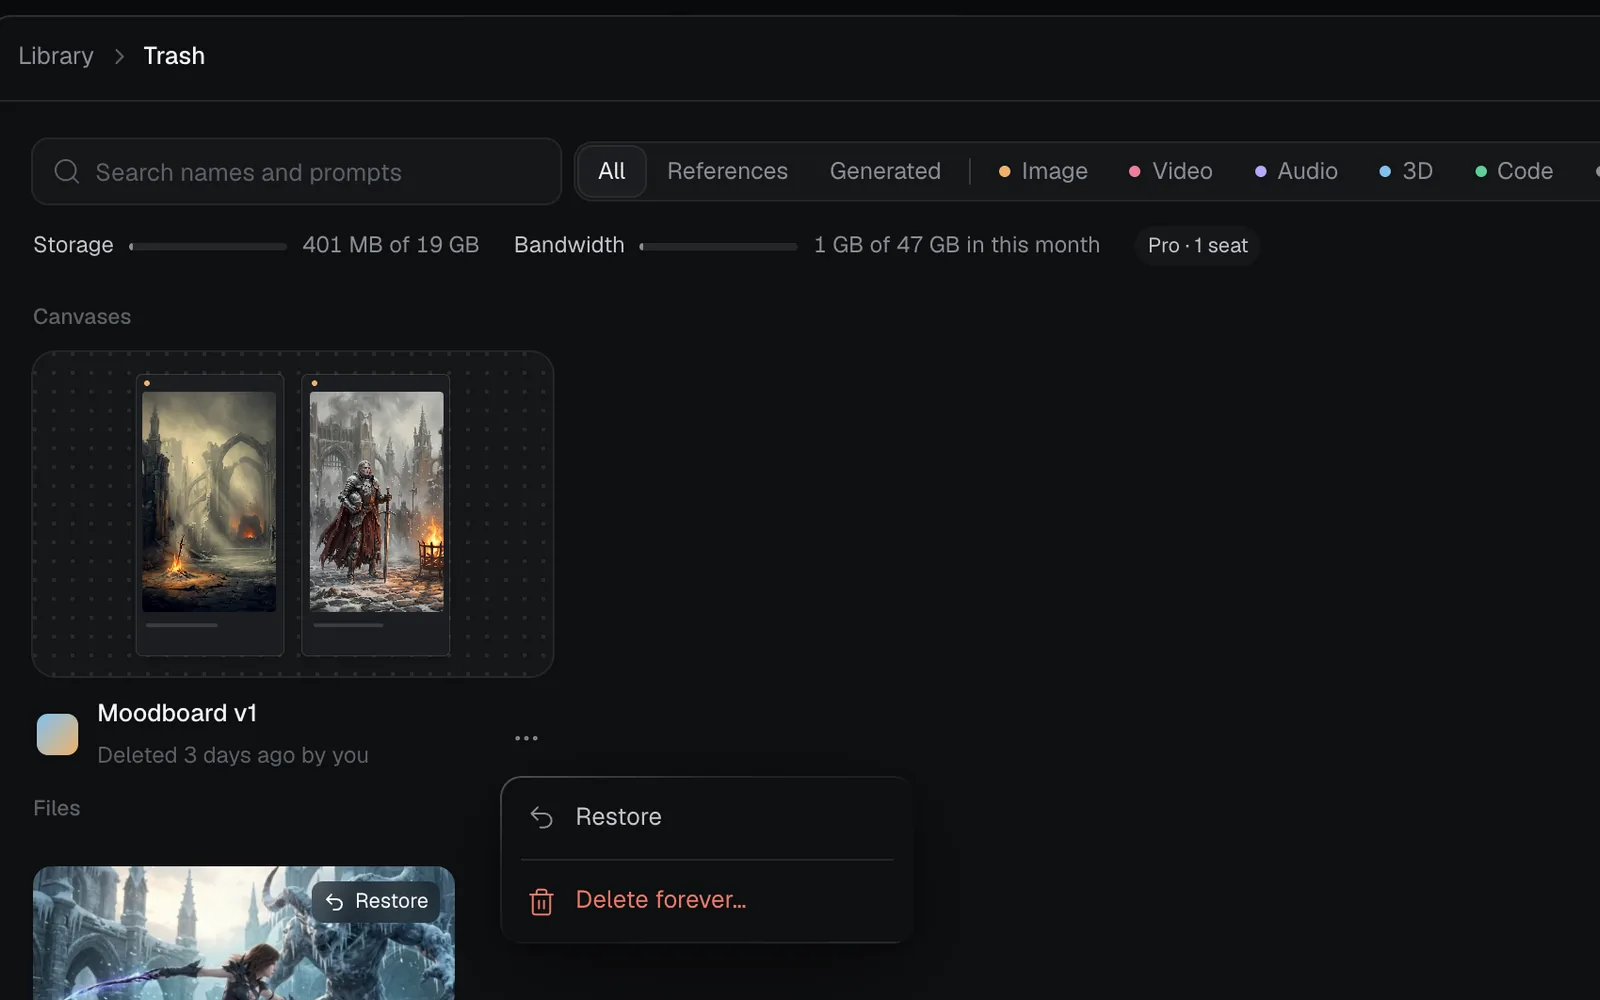Click 'Deleted 3 days ago by you' text

pyautogui.click(x=233, y=755)
